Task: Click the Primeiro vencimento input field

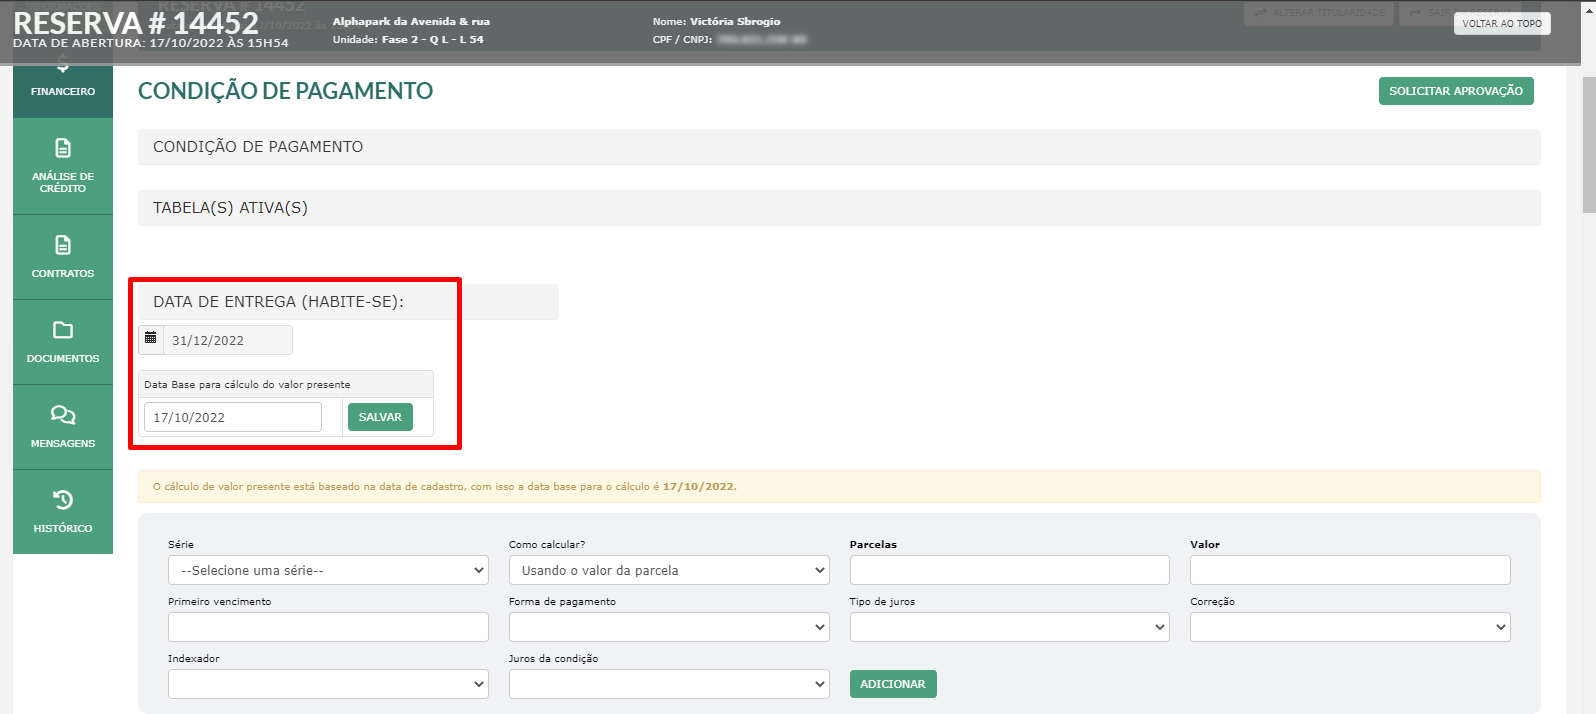Action: (328, 627)
